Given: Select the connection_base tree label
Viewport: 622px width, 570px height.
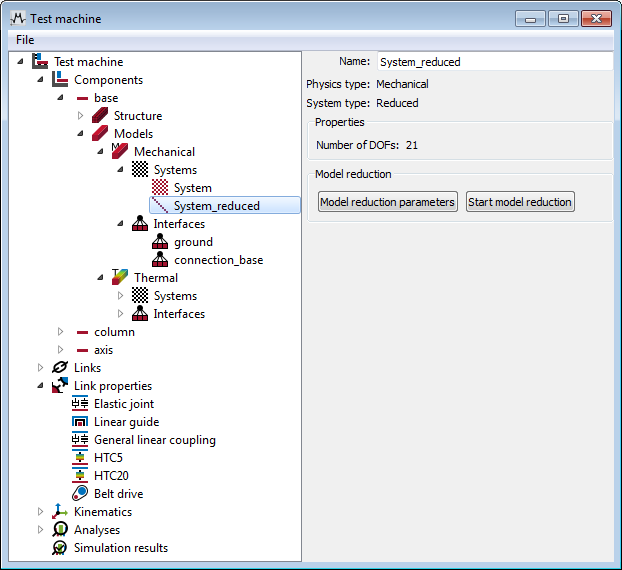Looking at the screenshot, I should click(x=219, y=260).
